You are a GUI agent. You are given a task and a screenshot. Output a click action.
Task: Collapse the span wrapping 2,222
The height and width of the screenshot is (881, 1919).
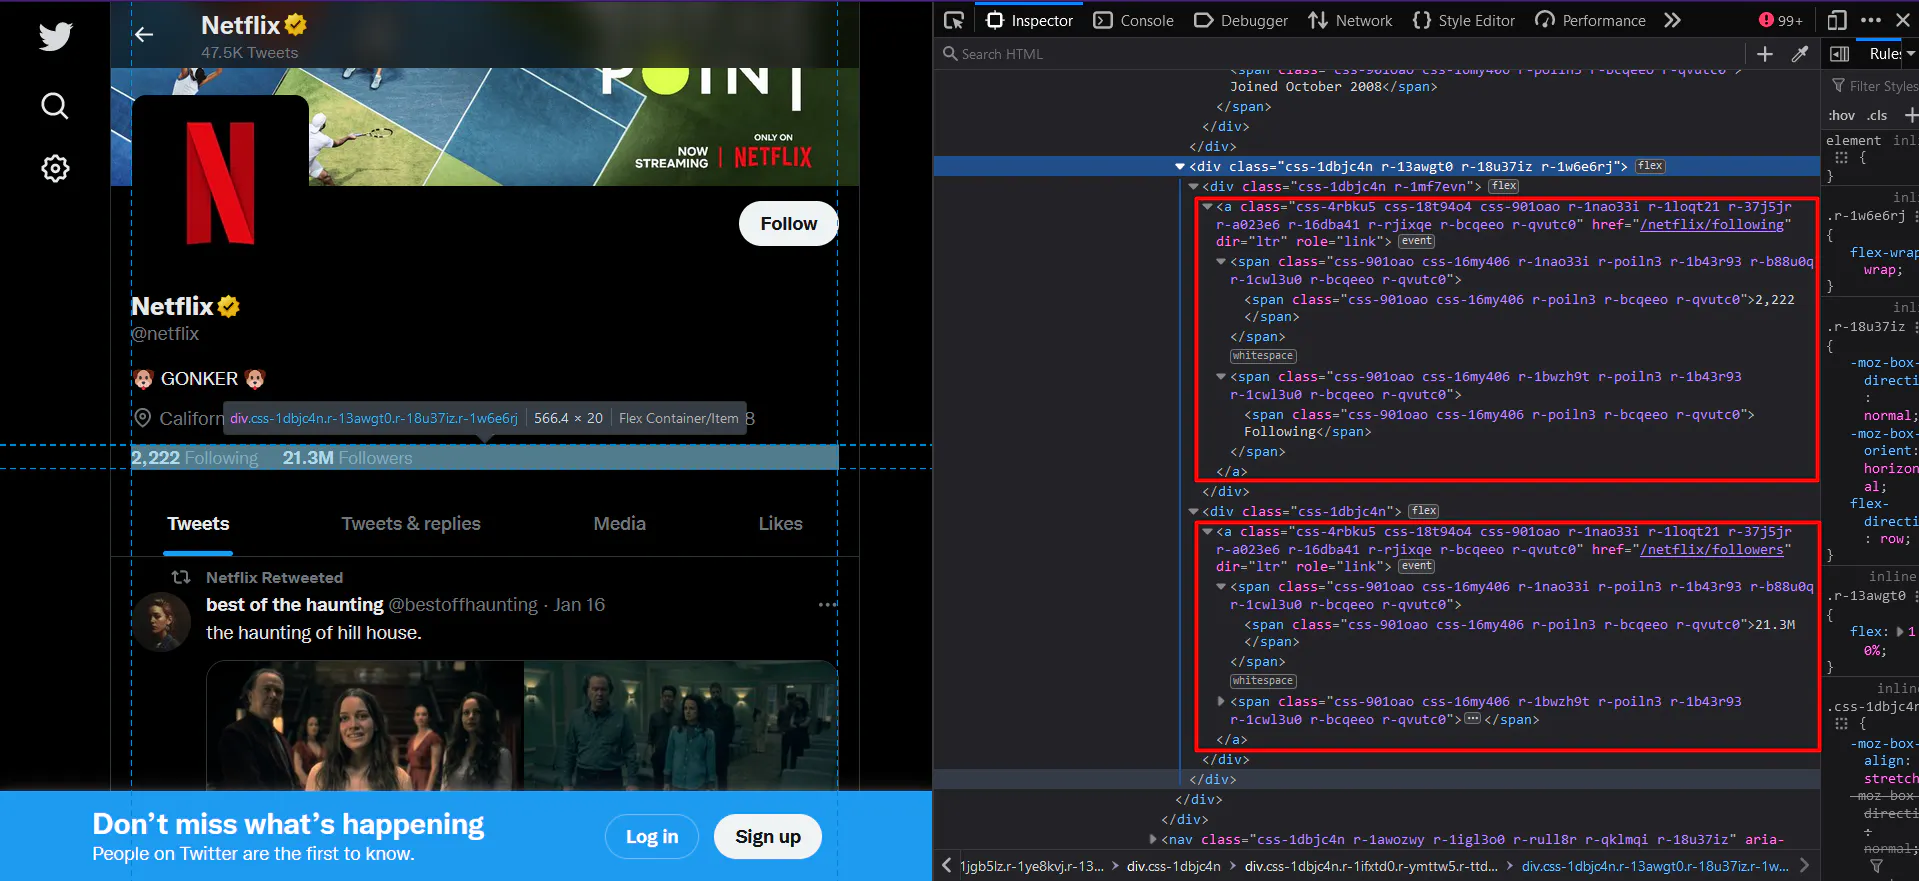tap(1221, 262)
